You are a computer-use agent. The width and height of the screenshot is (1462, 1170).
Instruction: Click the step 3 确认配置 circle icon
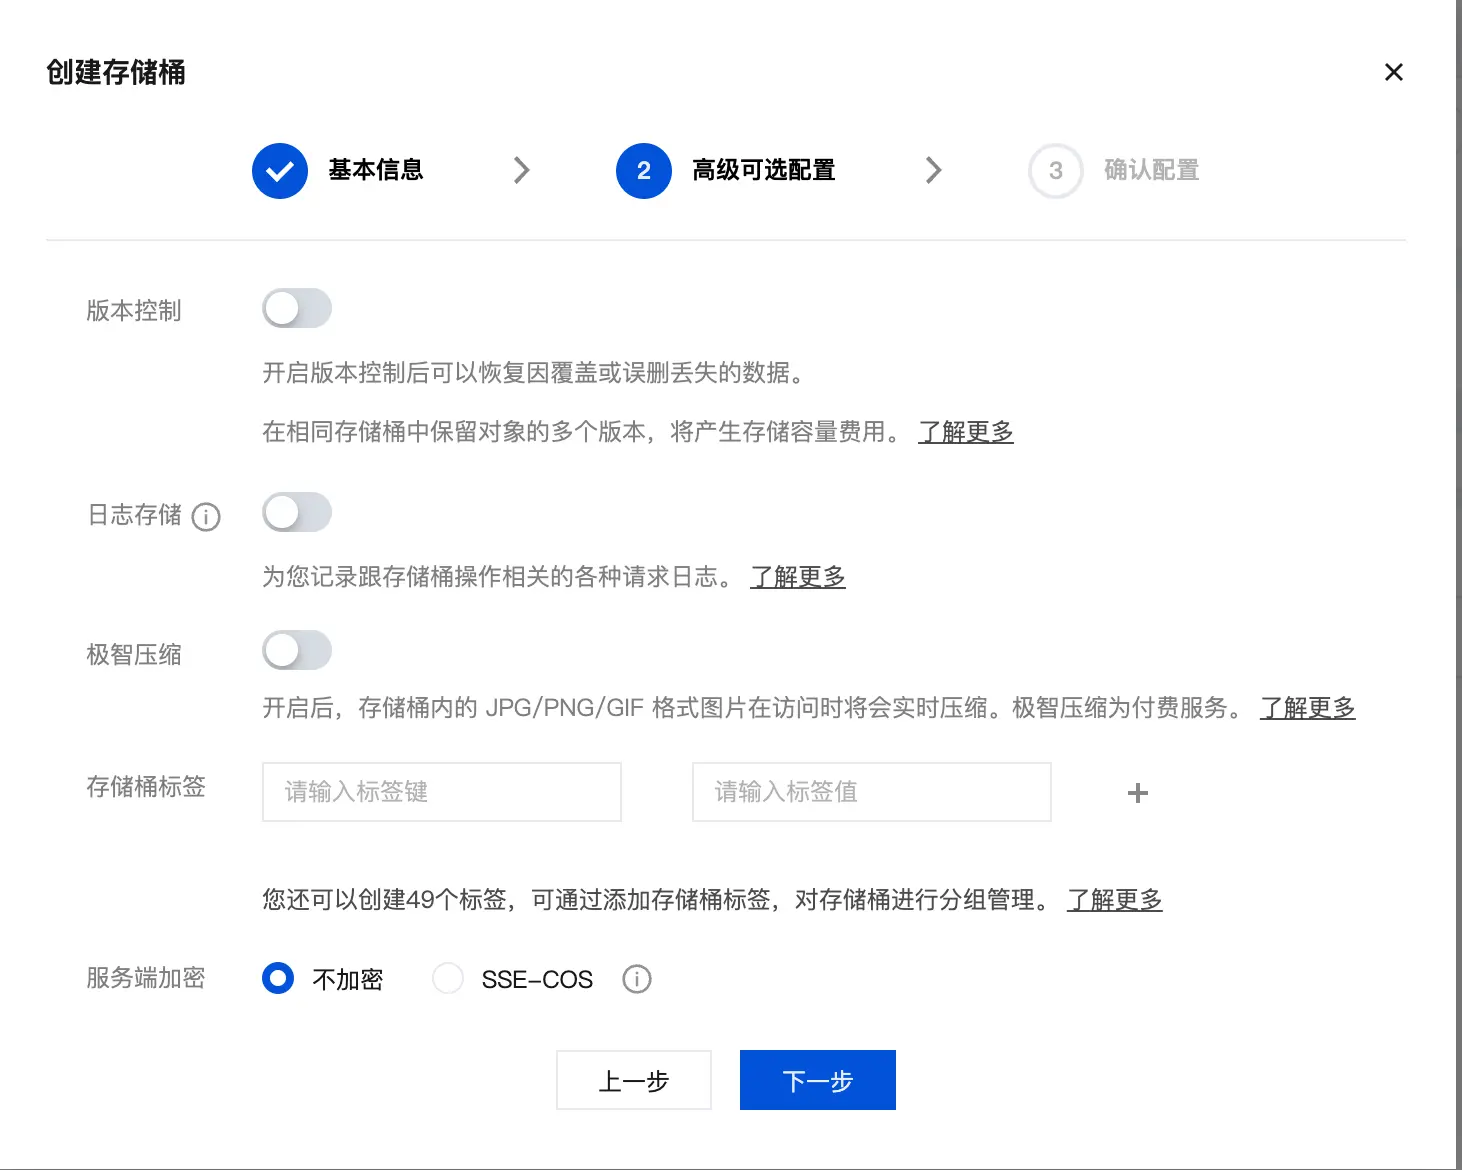click(x=1055, y=171)
